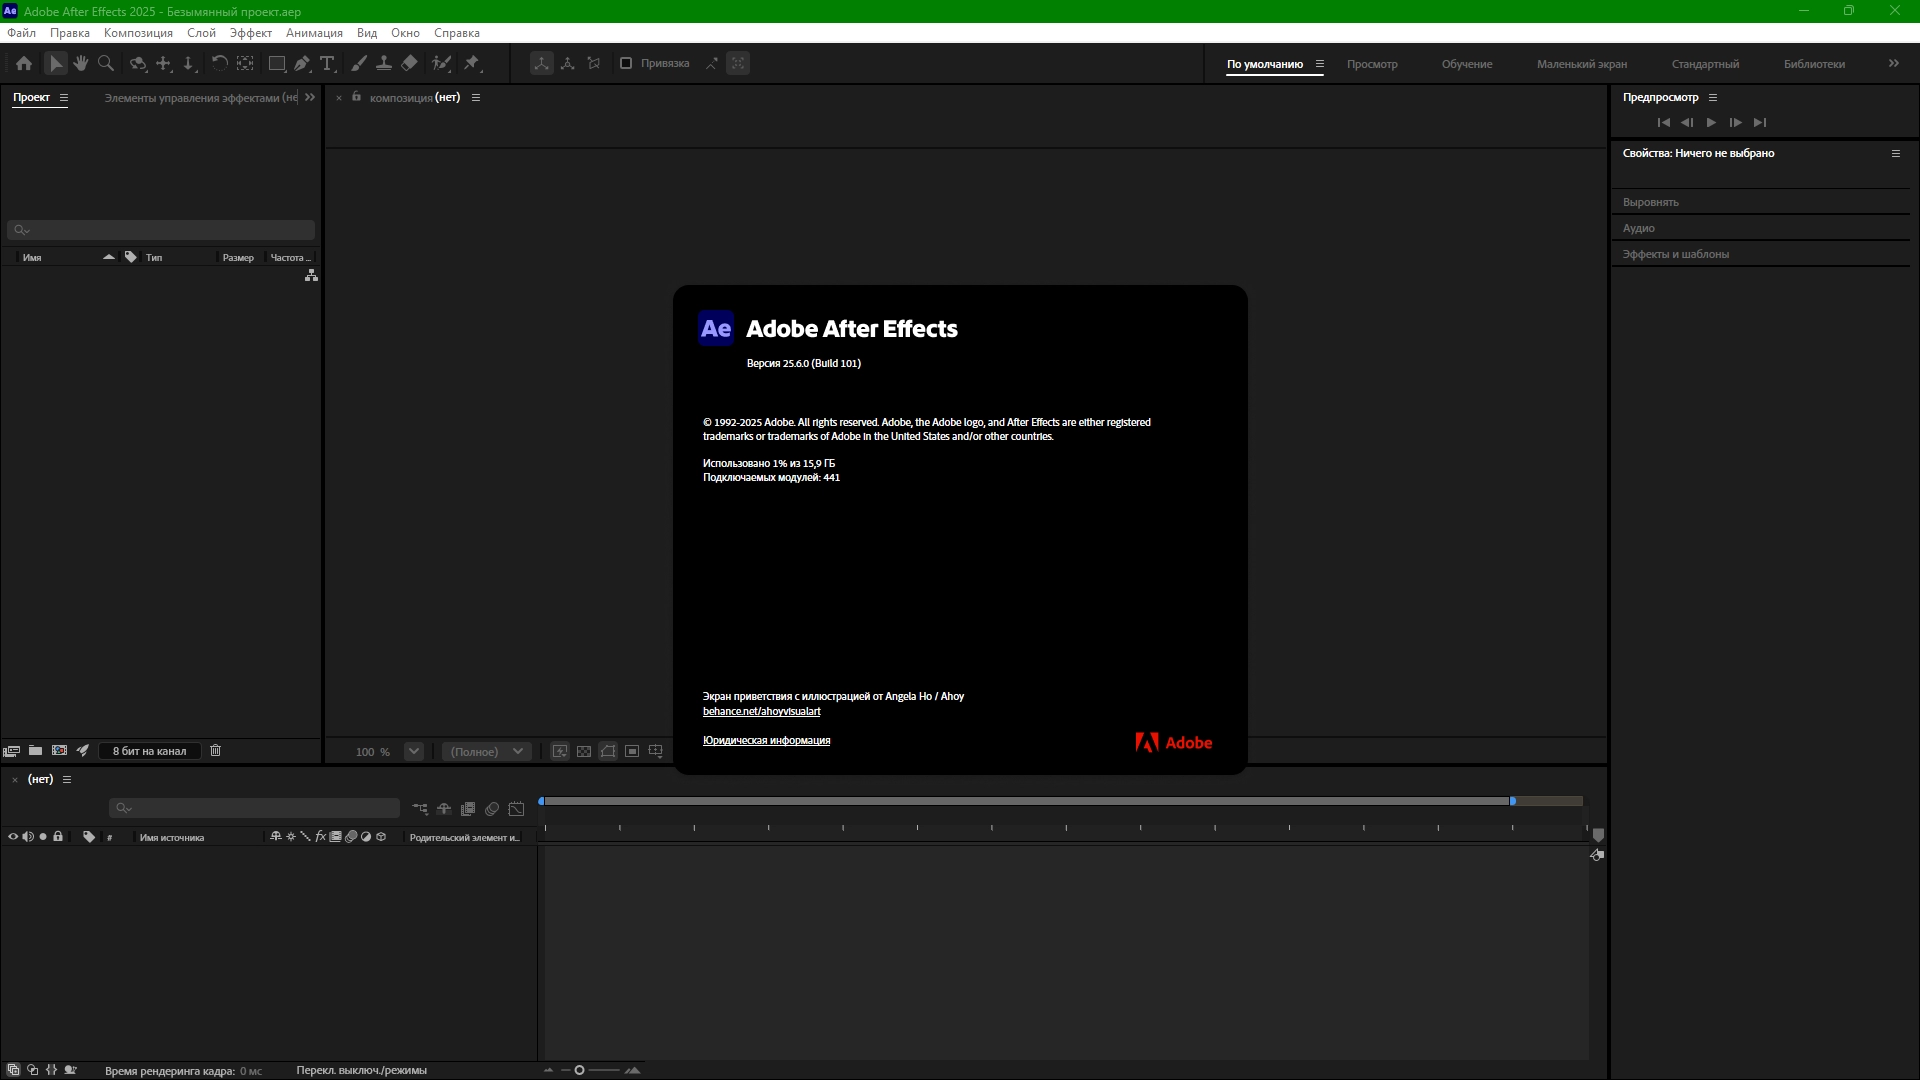Select the Zoom magnifier tool
Viewport: 1920px width, 1080px height.
[106, 63]
